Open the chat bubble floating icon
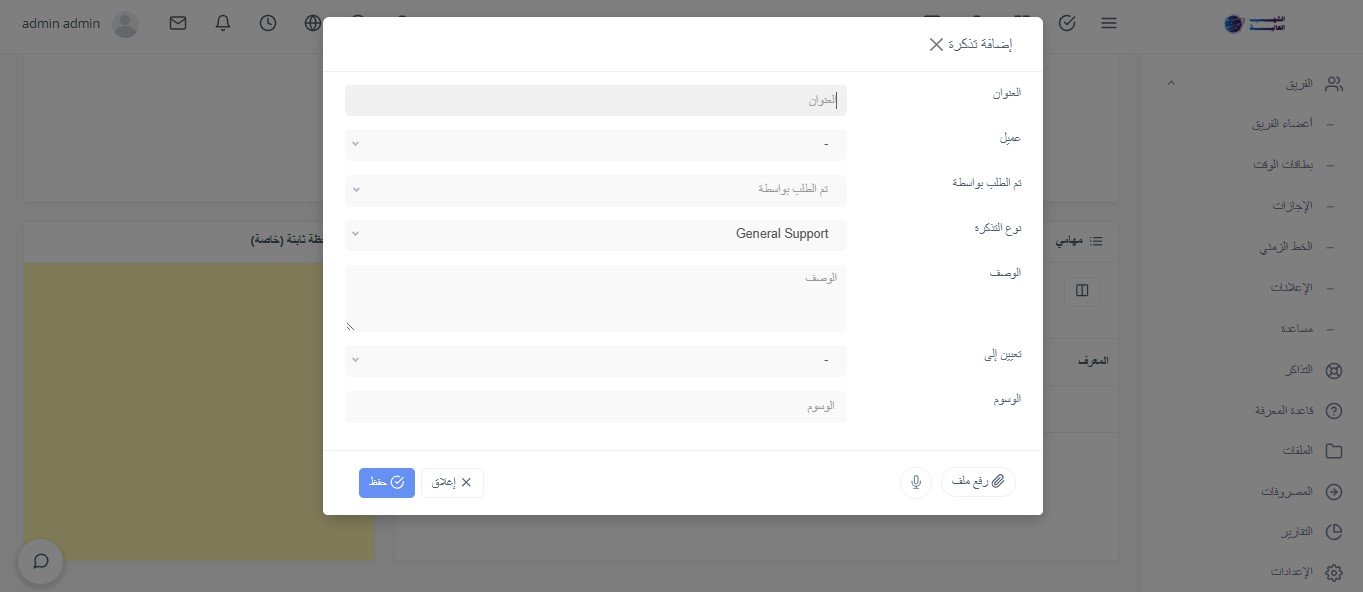1363x592 pixels. coord(41,561)
